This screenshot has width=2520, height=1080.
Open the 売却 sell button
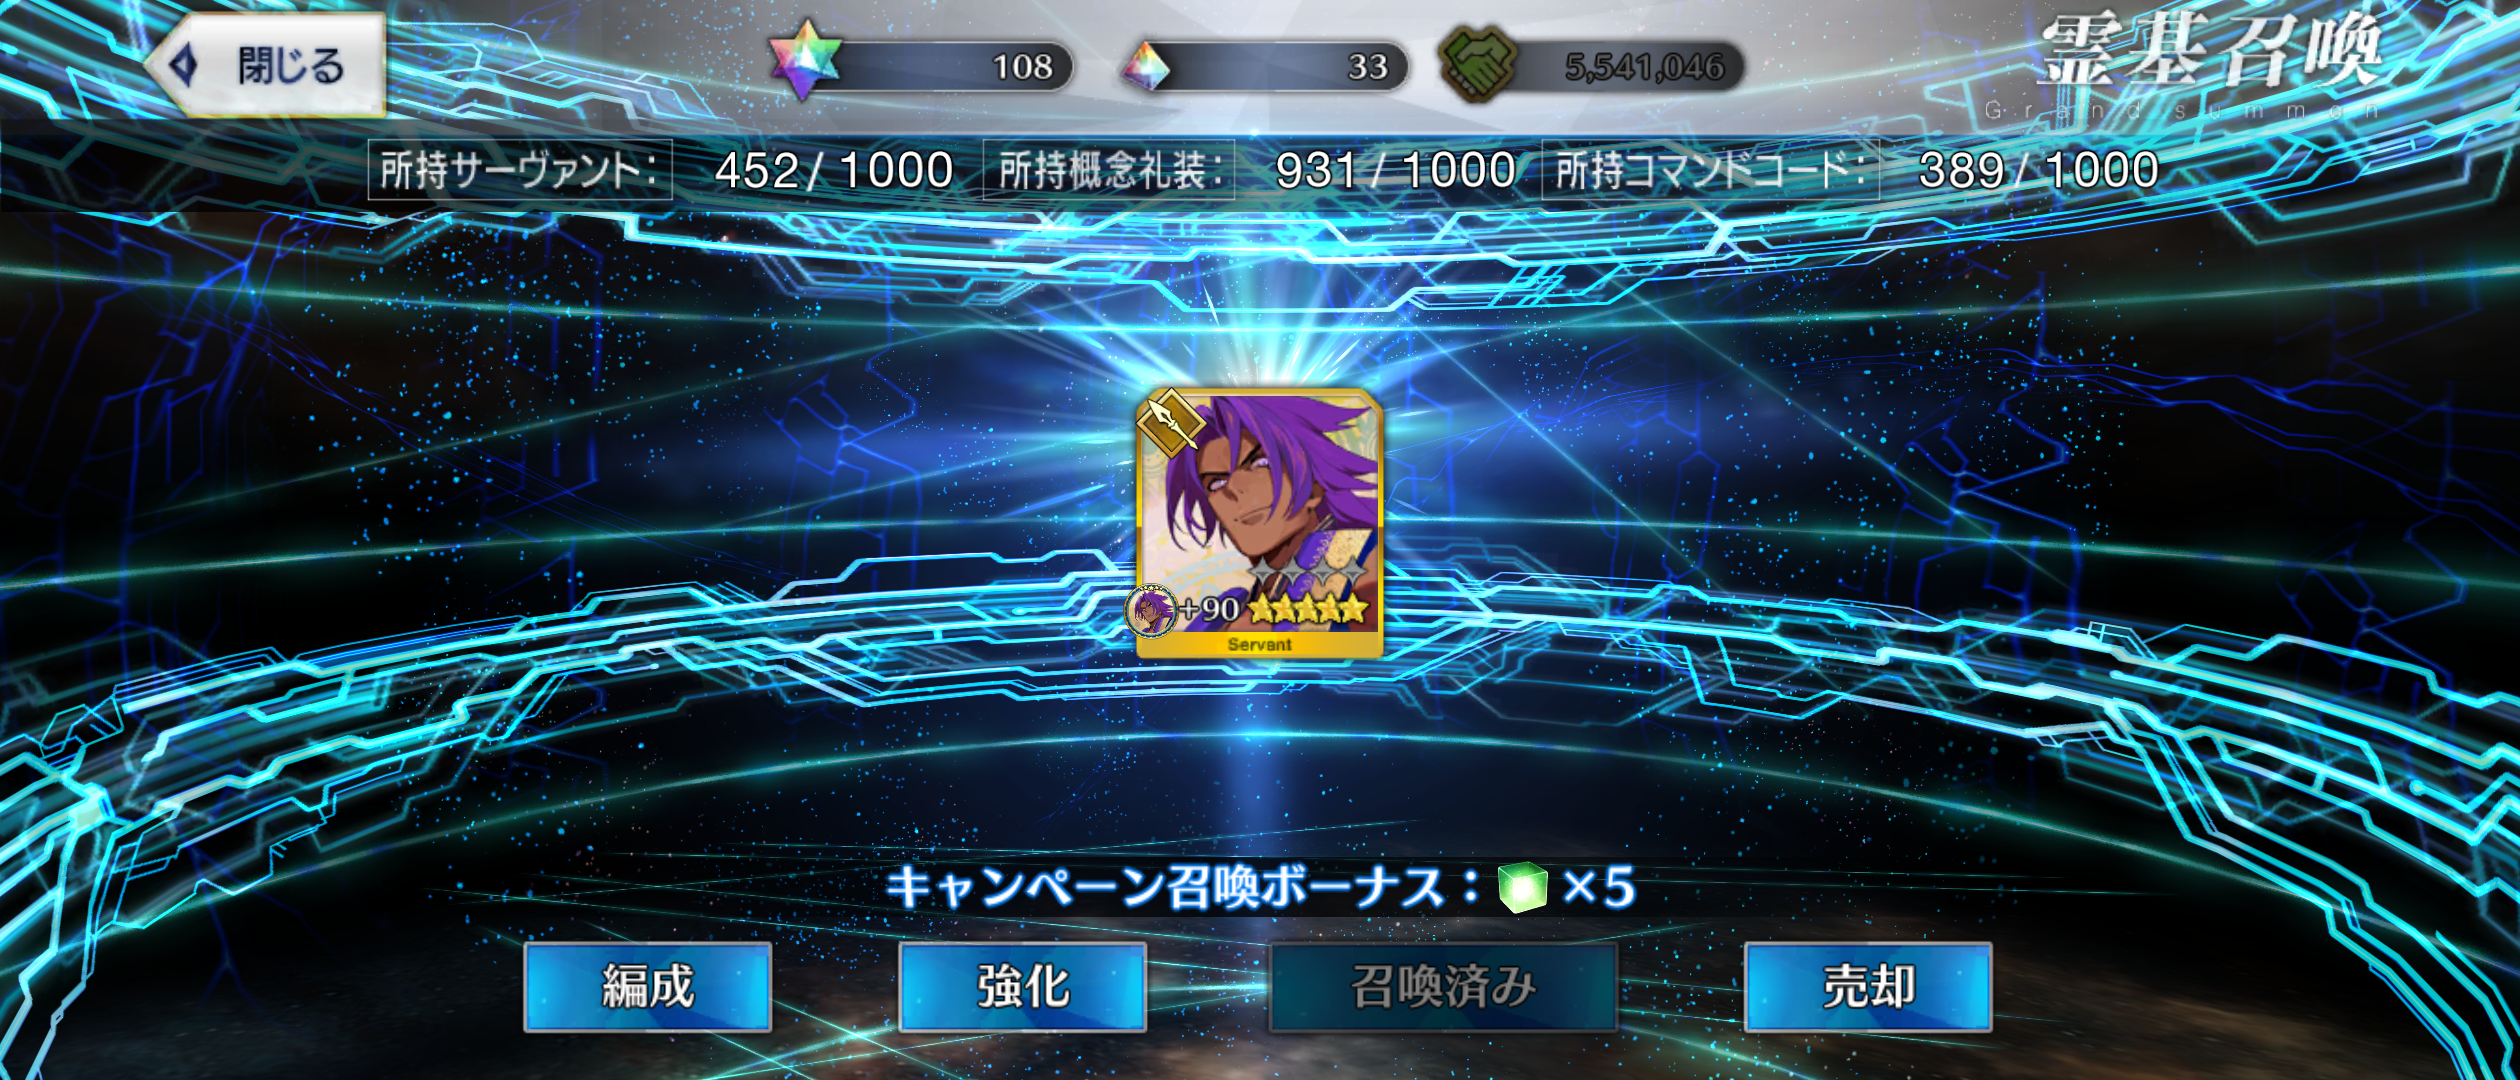point(1868,987)
